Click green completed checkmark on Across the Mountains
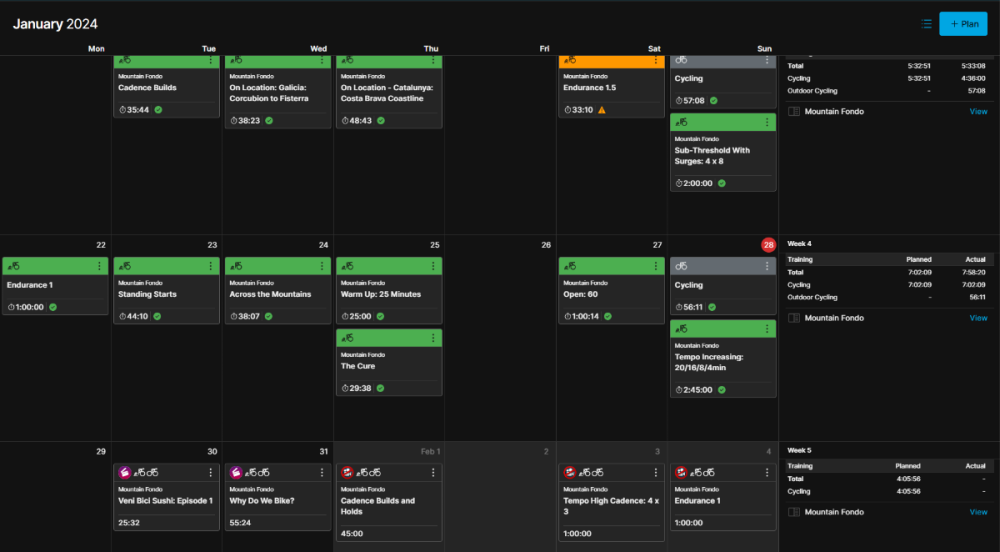Image resolution: width=1000 pixels, height=552 pixels. click(x=269, y=316)
